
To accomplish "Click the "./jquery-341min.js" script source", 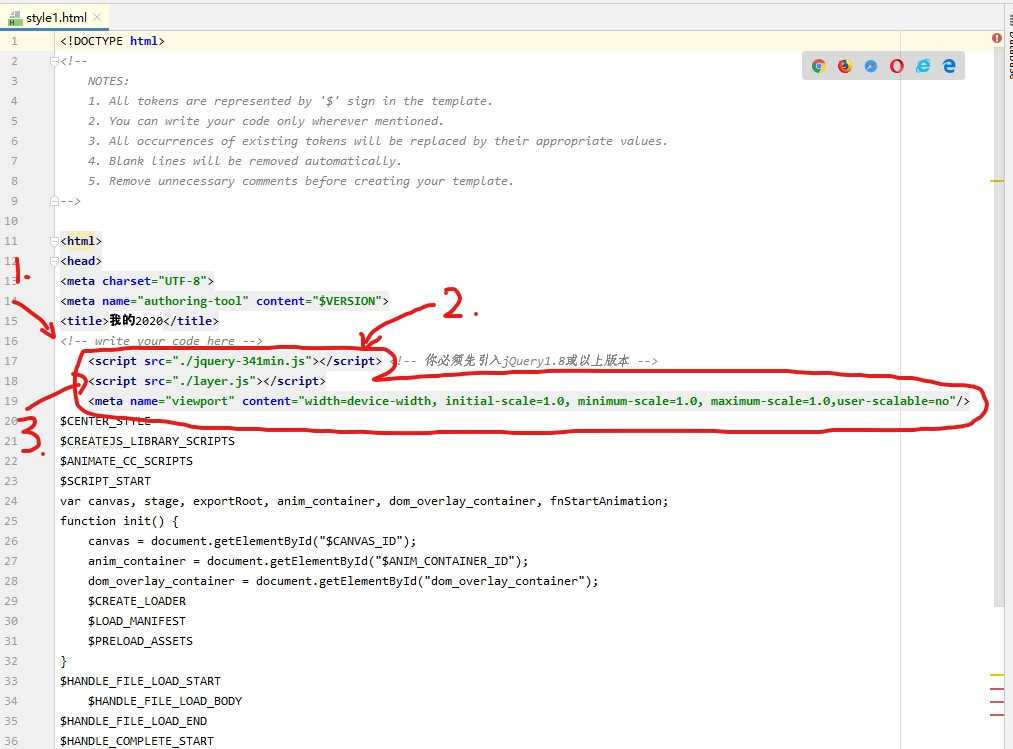I will click(x=242, y=361).
